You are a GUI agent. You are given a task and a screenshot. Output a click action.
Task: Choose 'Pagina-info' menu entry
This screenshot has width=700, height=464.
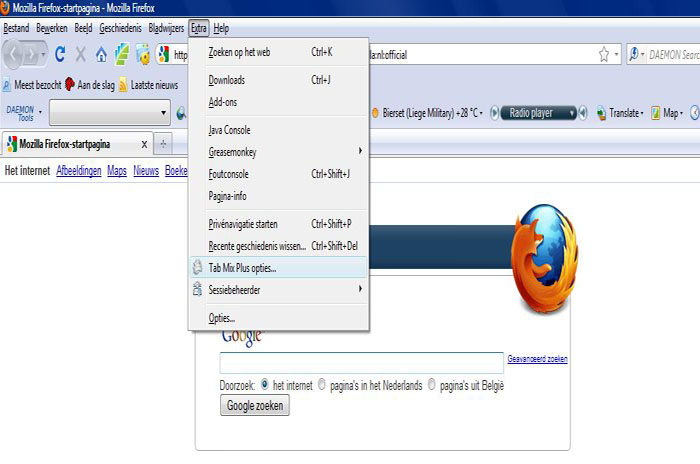coord(279,196)
